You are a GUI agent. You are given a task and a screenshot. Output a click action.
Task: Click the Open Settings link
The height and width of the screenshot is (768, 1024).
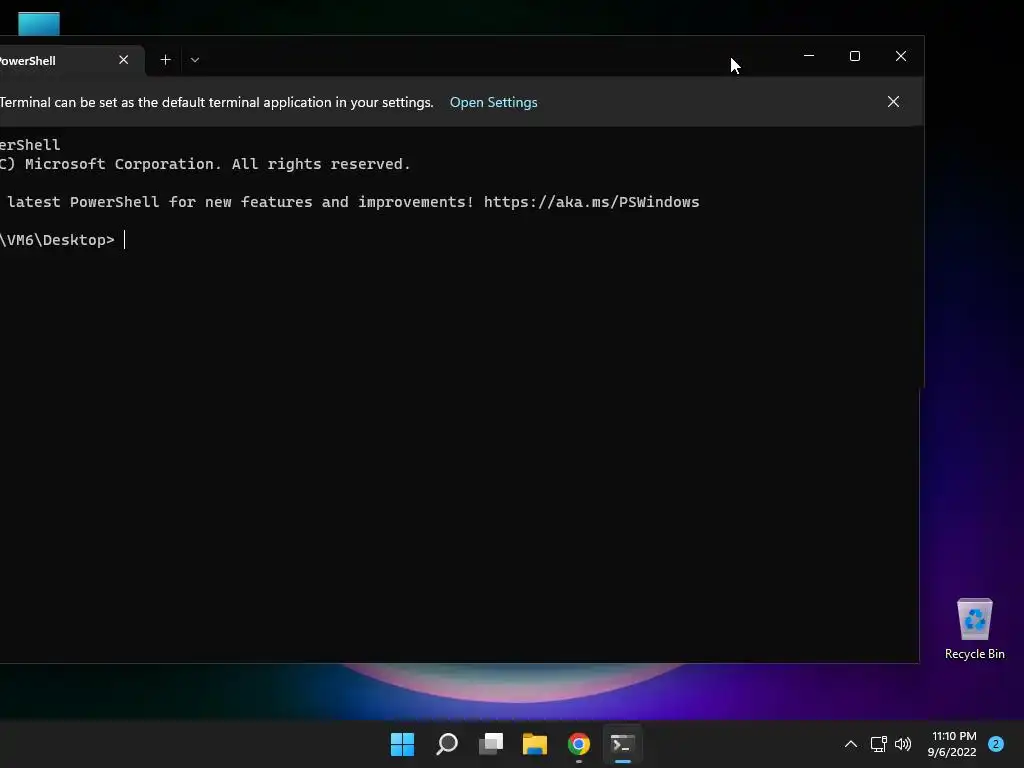(494, 103)
